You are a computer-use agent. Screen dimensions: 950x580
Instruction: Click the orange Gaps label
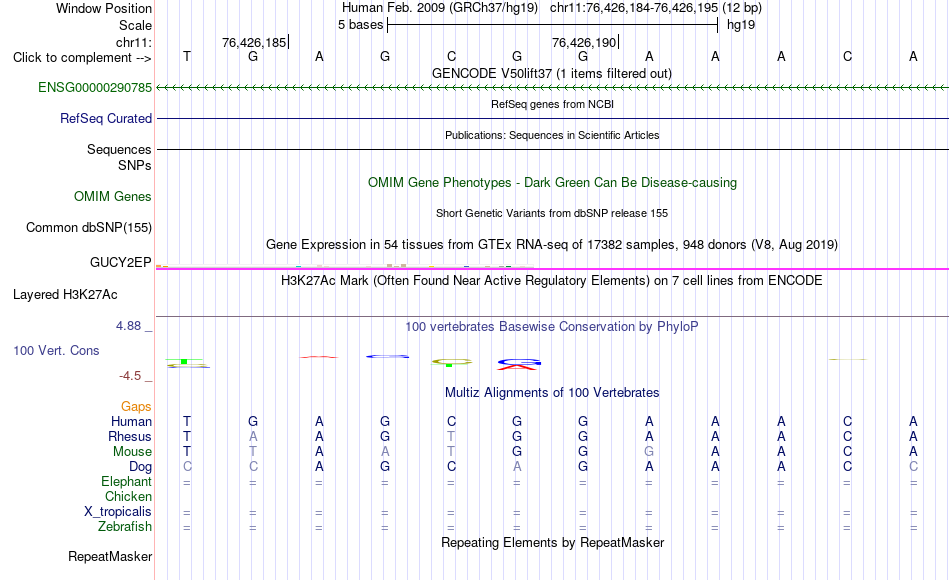[136, 407]
